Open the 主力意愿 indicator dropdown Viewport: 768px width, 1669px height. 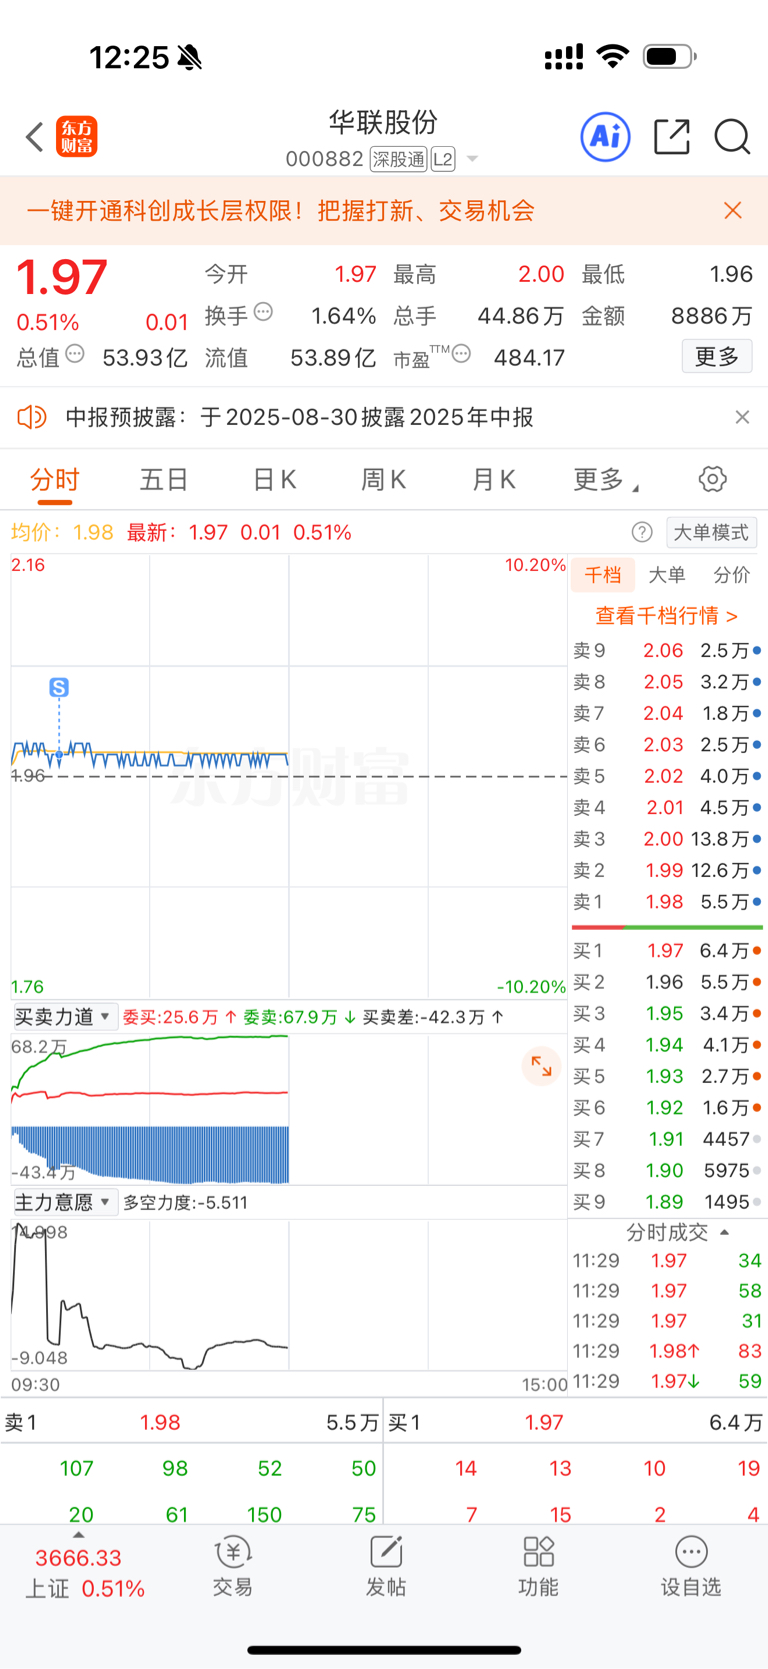coord(64,1202)
